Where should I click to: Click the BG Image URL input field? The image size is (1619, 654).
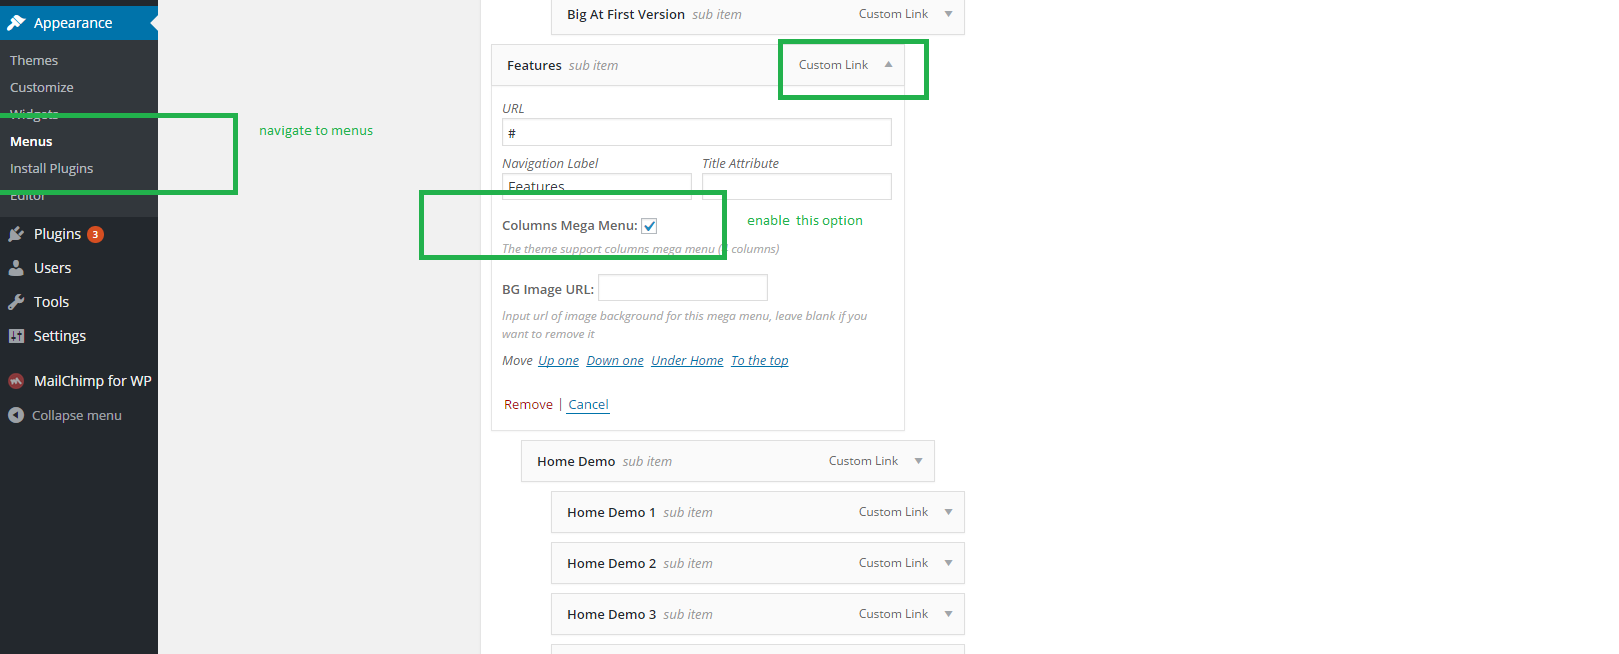coord(682,288)
